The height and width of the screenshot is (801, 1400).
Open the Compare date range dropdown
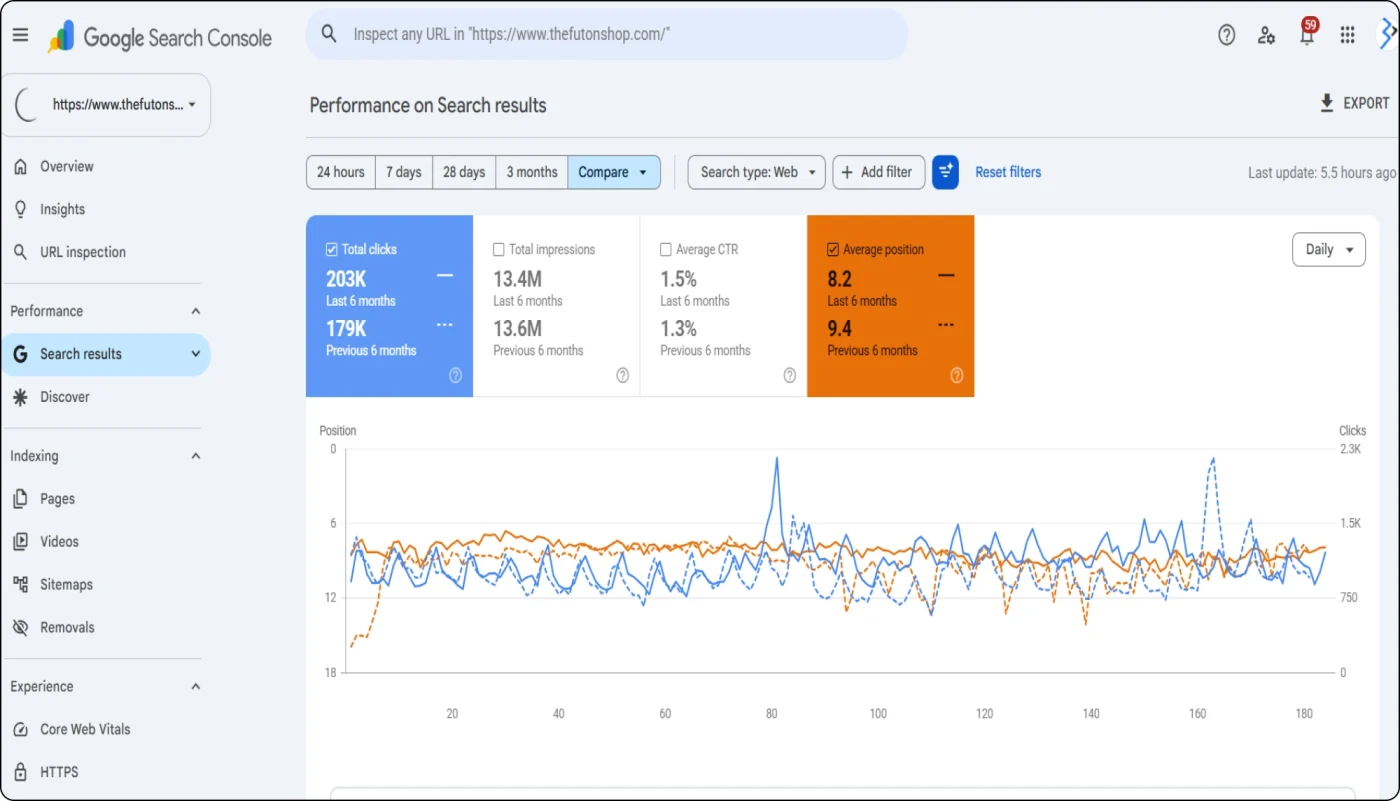point(614,172)
